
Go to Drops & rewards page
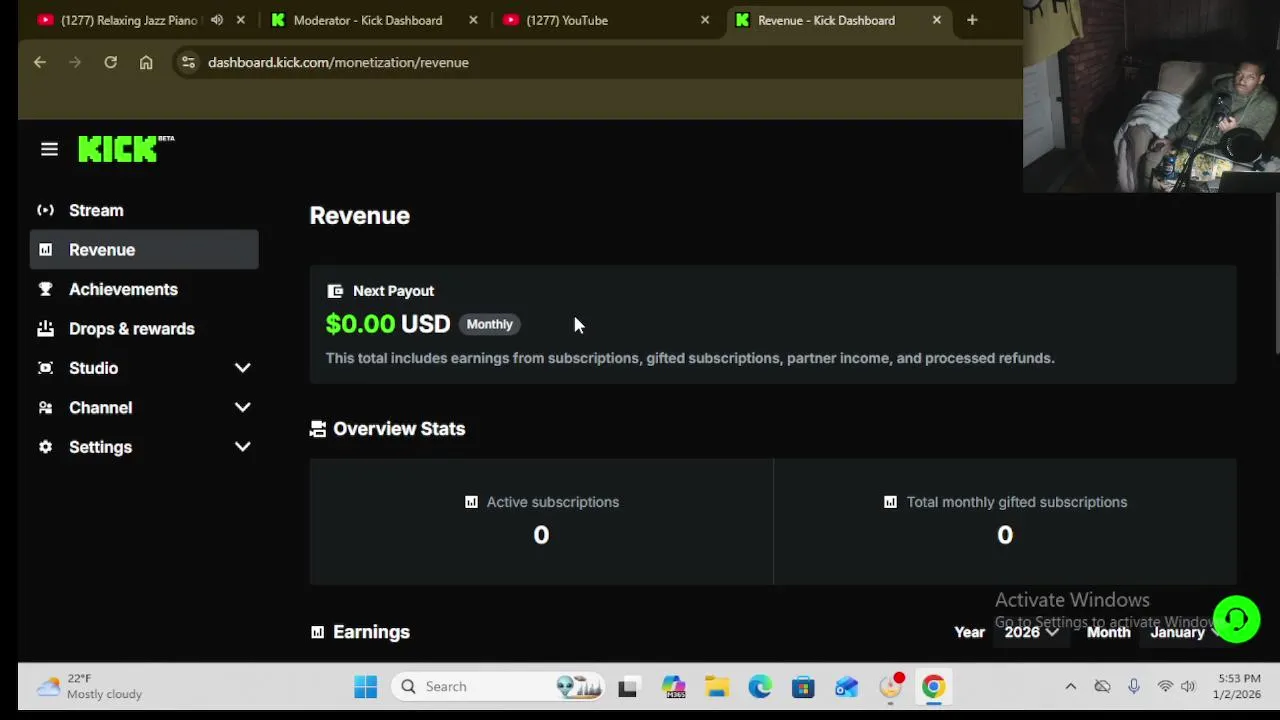pyautogui.click(x=131, y=329)
